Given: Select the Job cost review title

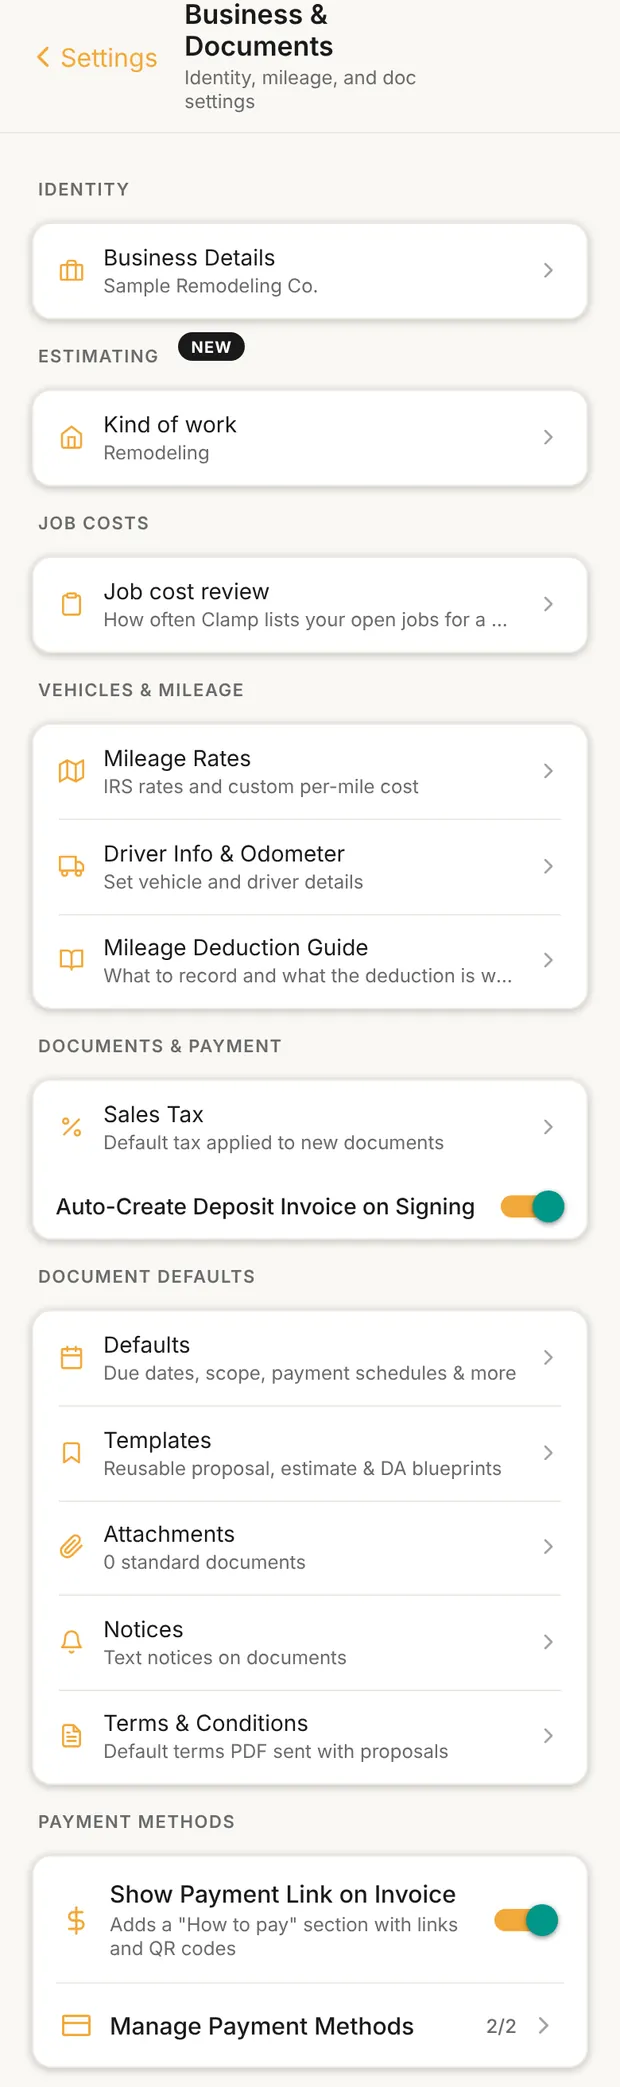Looking at the screenshot, I should 186,592.
